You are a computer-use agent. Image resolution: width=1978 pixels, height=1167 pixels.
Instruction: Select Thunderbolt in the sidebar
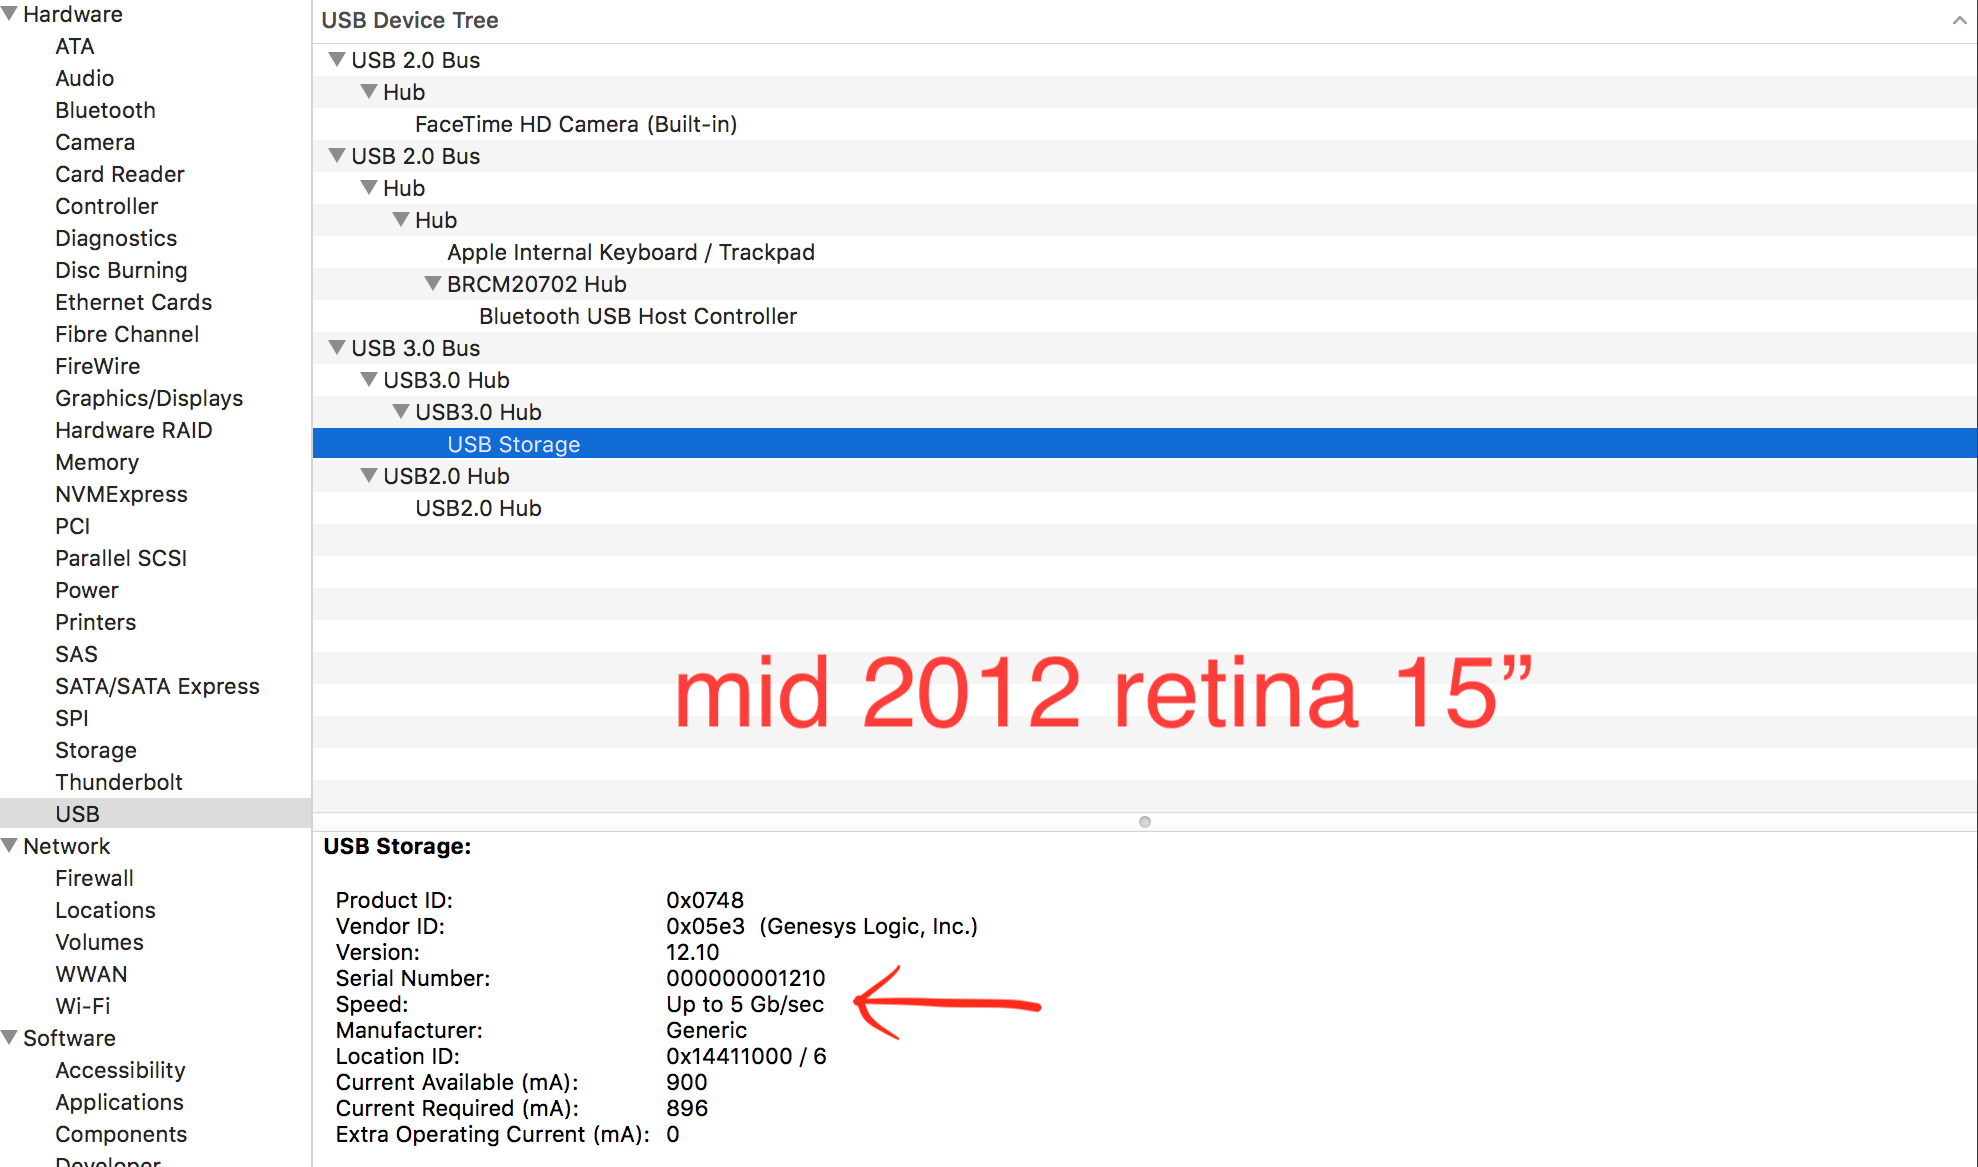point(118,782)
